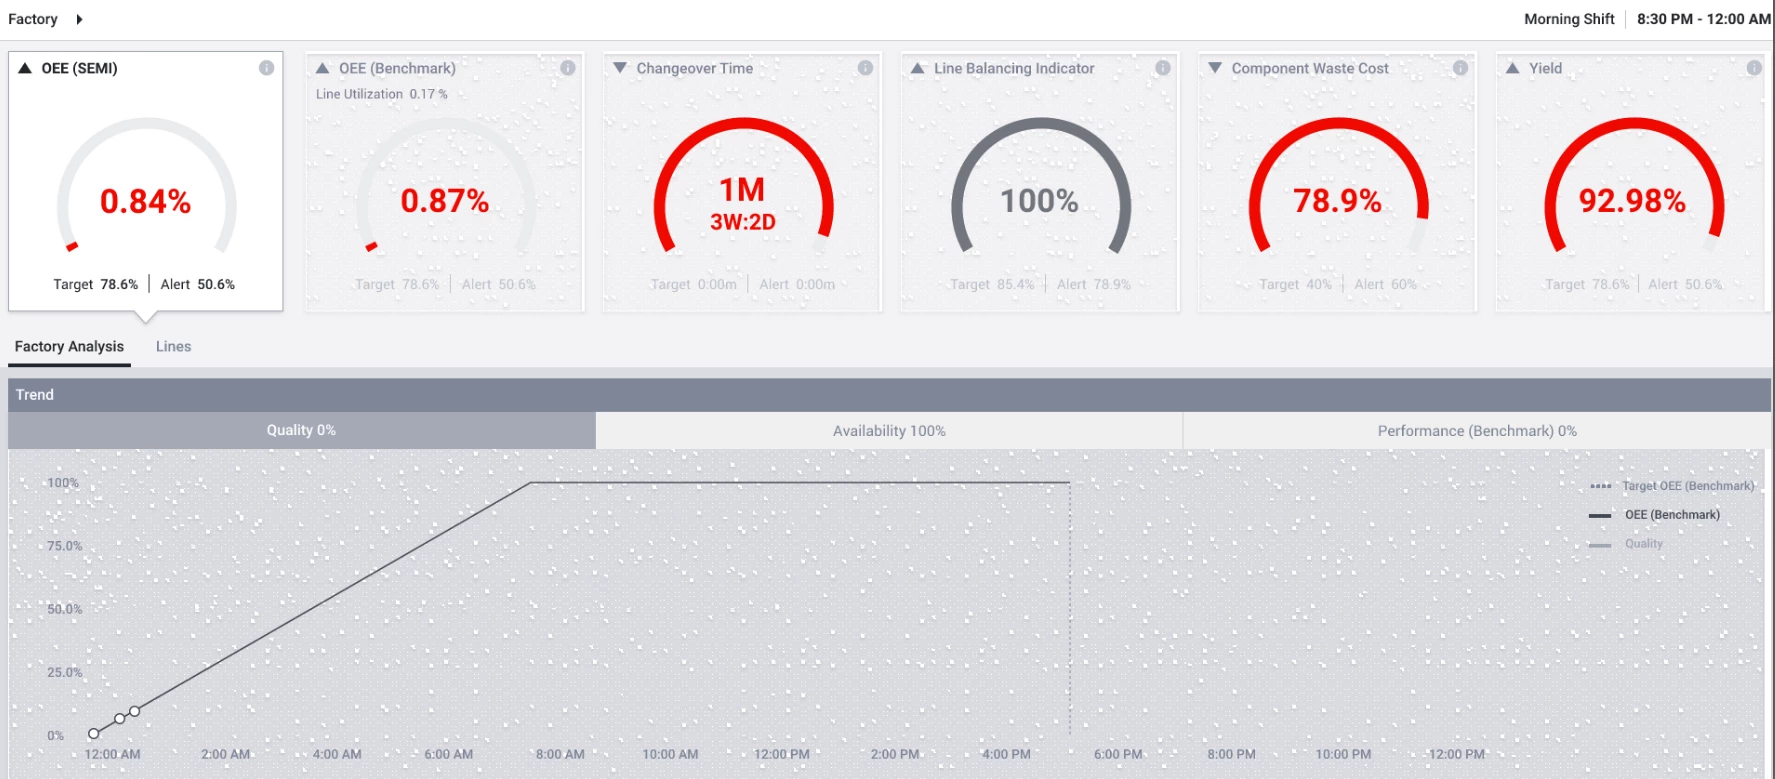This screenshot has height=779, width=1775.
Task: Open info icon on Yield card
Action: point(1754,68)
